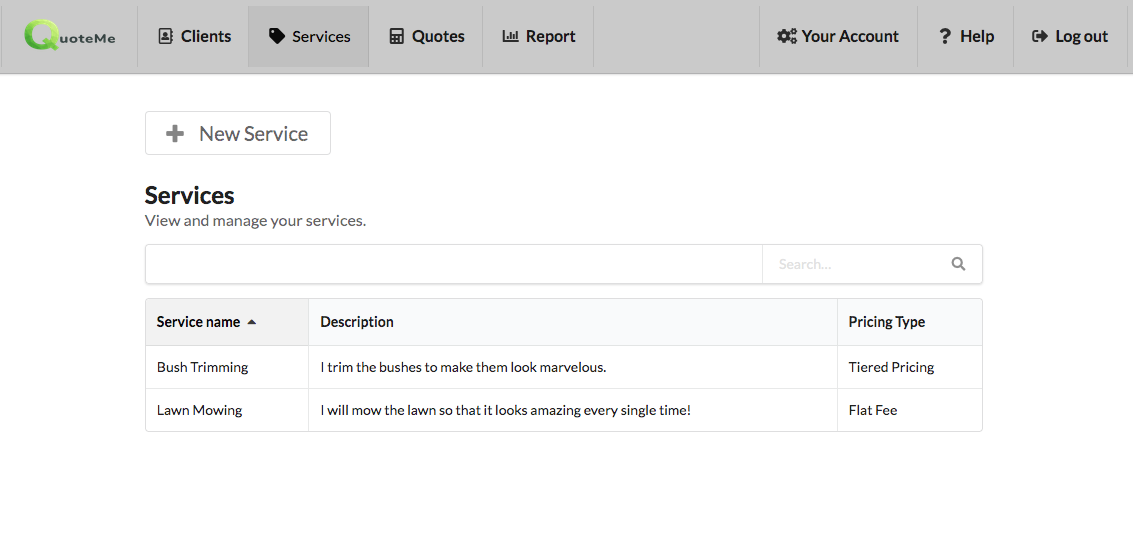Open the Clients menu label

point(206,36)
